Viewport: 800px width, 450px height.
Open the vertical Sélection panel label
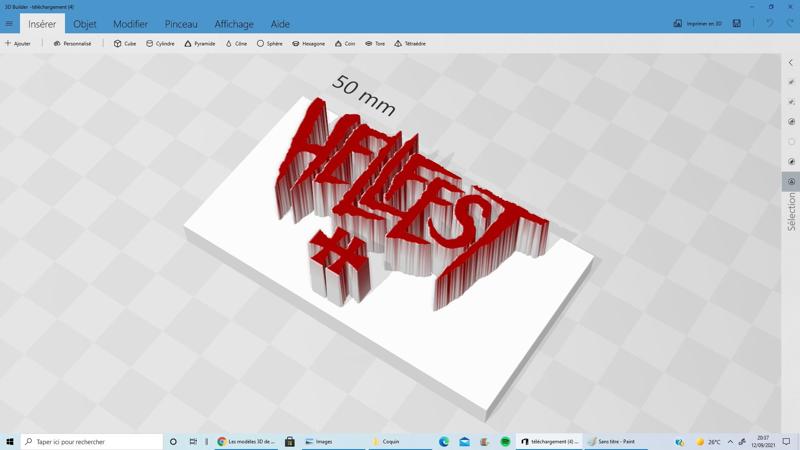point(791,212)
